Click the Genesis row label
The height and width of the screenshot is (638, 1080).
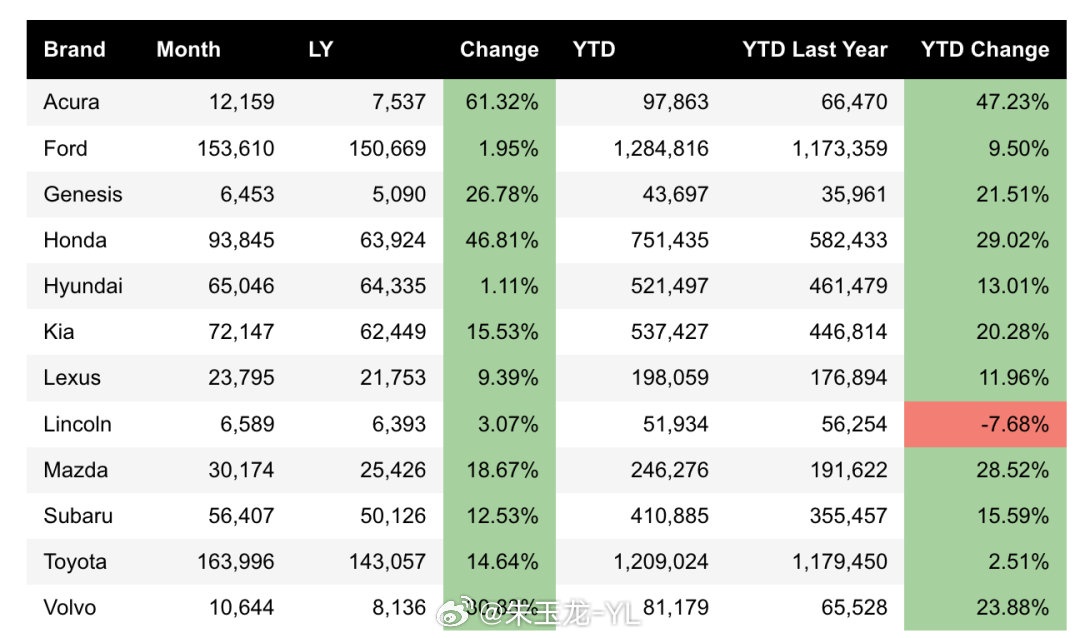click(x=83, y=194)
